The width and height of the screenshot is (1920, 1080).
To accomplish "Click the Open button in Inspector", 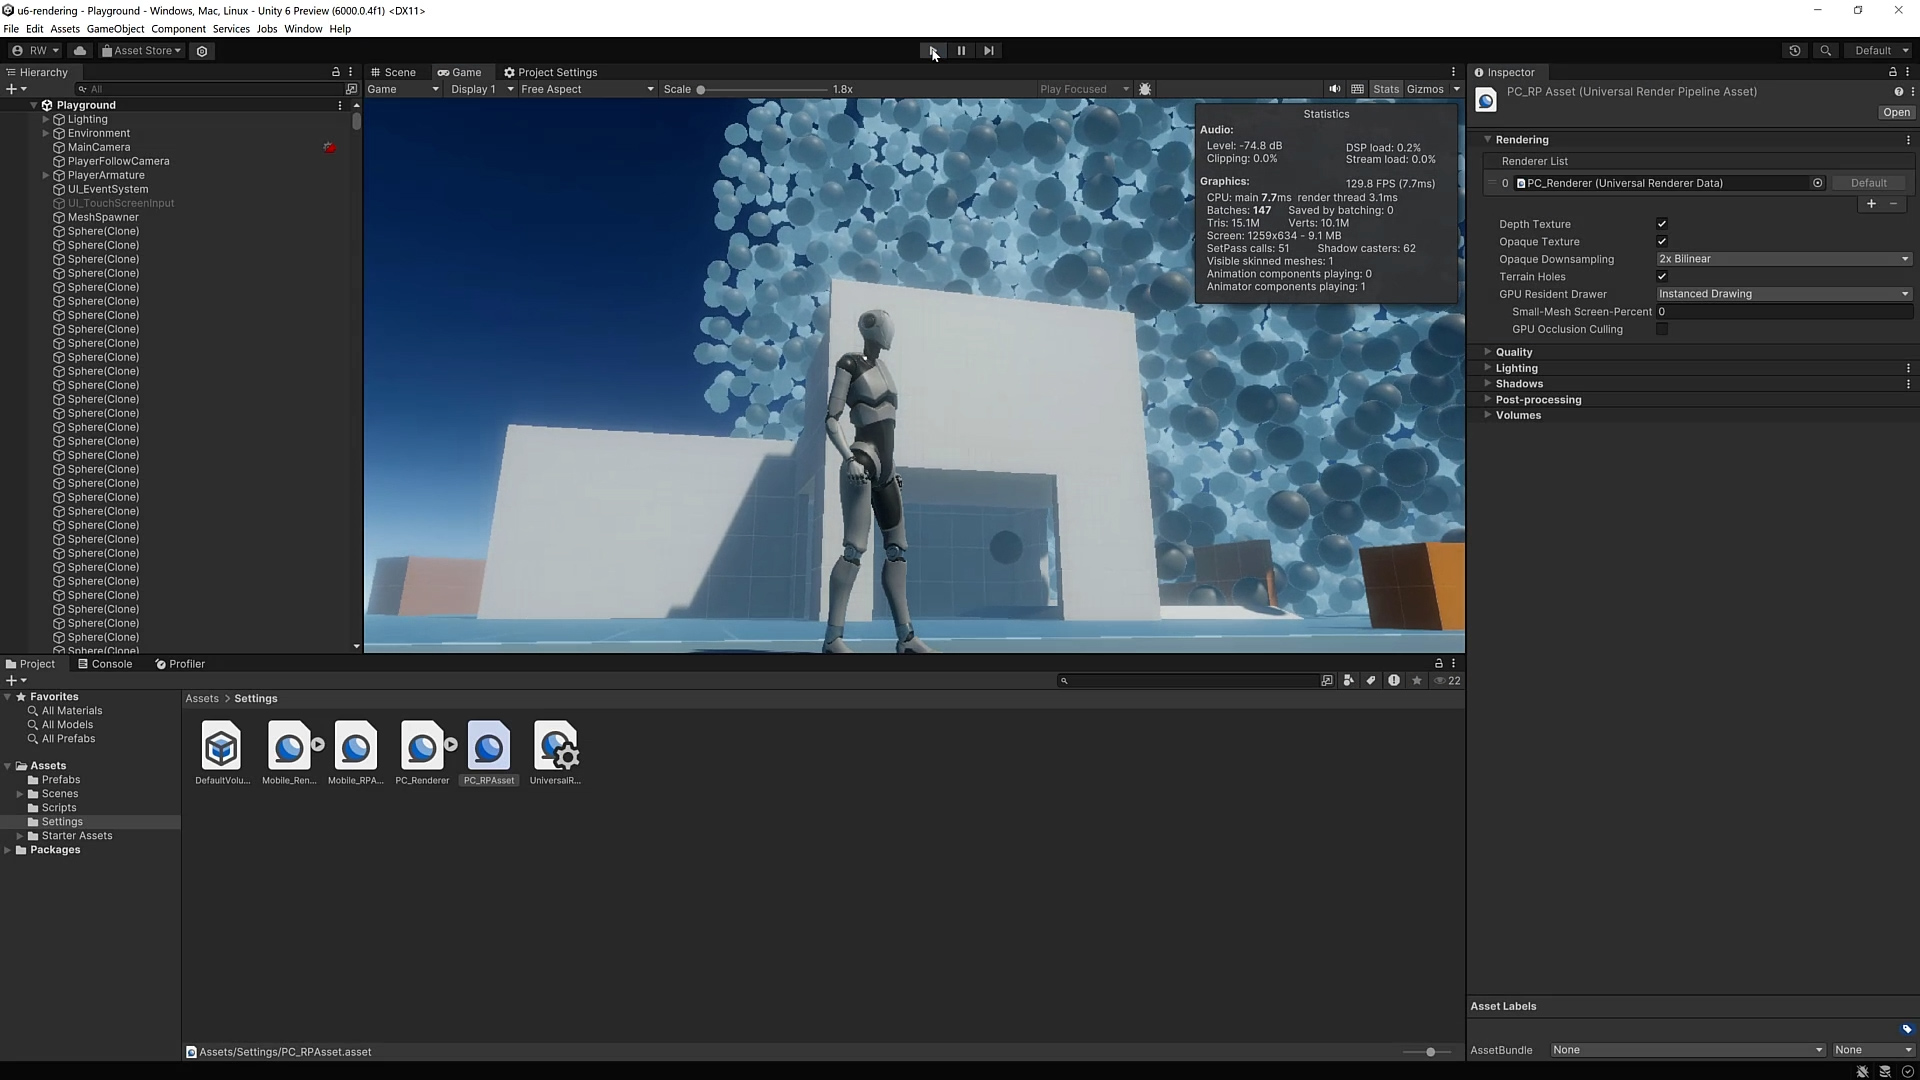I will (1896, 113).
